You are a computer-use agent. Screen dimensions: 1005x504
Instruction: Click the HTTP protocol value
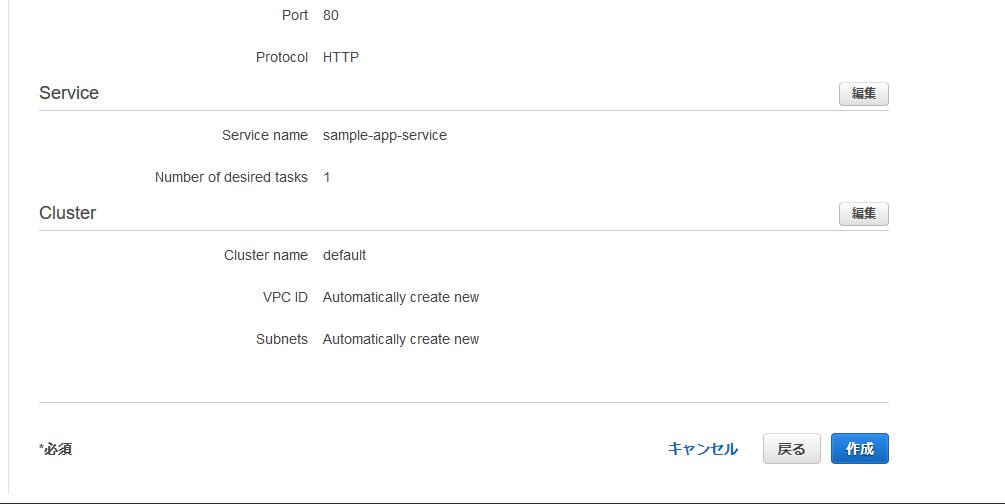click(x=340, y=57)
